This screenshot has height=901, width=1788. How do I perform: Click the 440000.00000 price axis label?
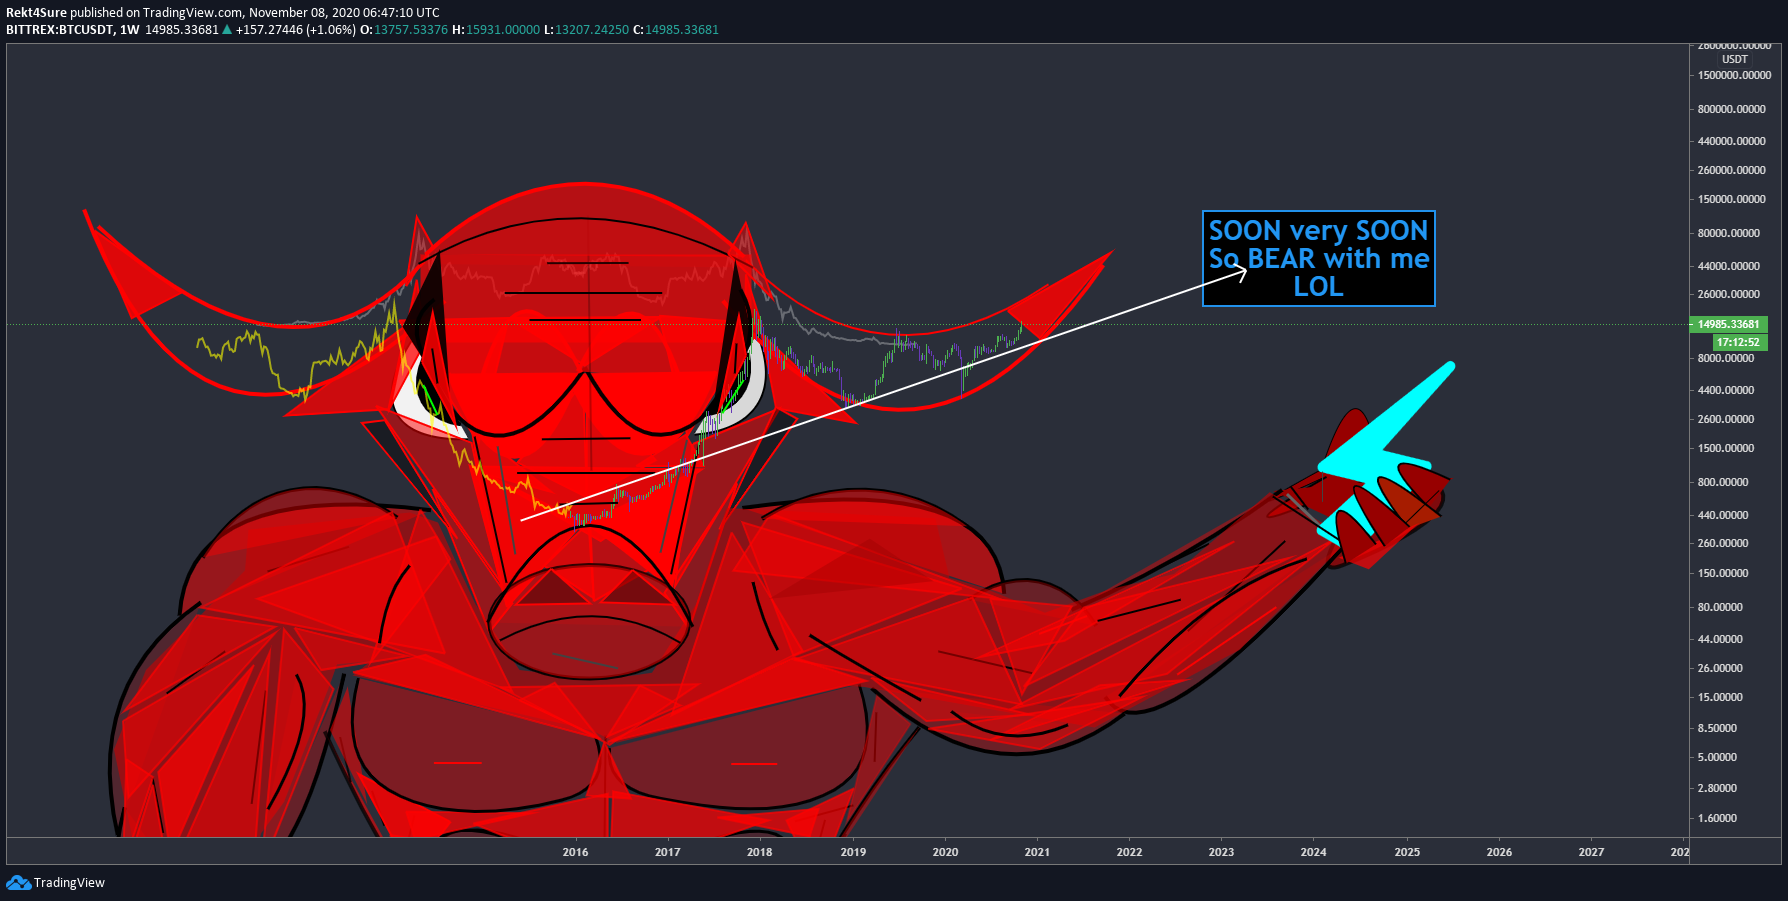coord(1732,141)
